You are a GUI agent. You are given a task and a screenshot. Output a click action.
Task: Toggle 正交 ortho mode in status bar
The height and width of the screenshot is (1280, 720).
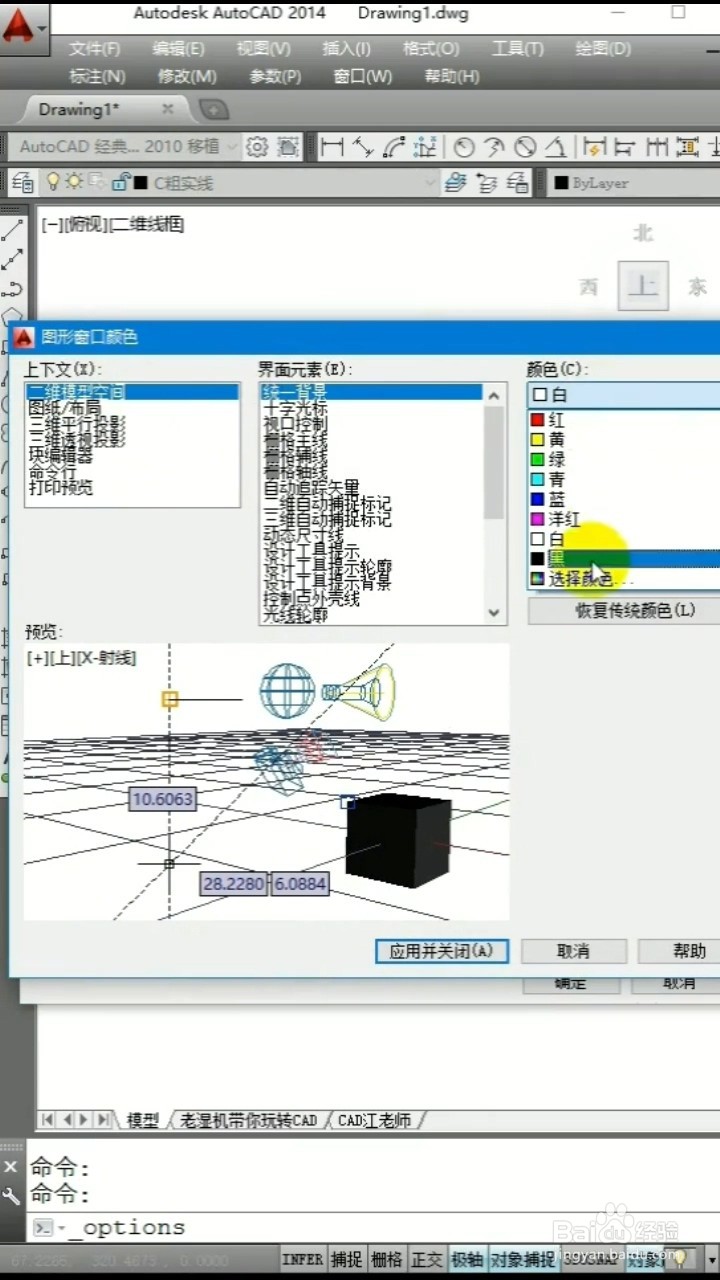coord(427,1259)
